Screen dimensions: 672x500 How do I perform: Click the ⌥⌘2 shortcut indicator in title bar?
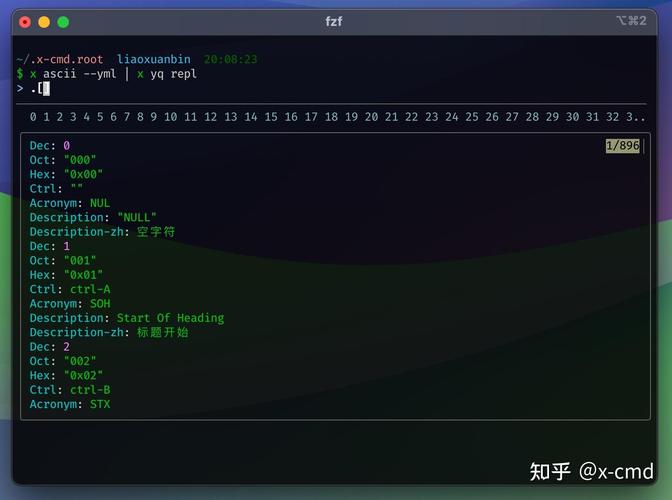click(630, 21)
